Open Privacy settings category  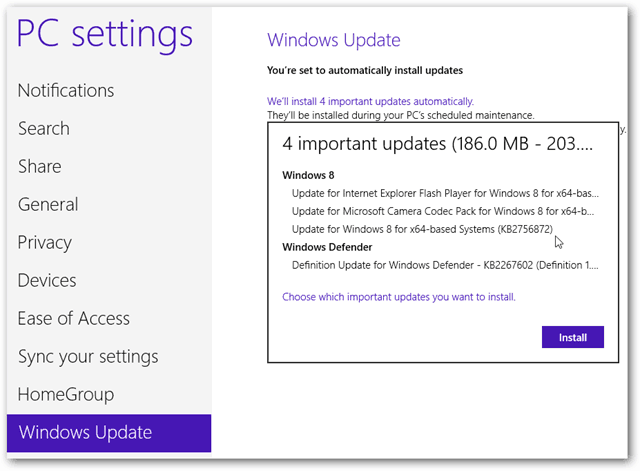point(44,242)
